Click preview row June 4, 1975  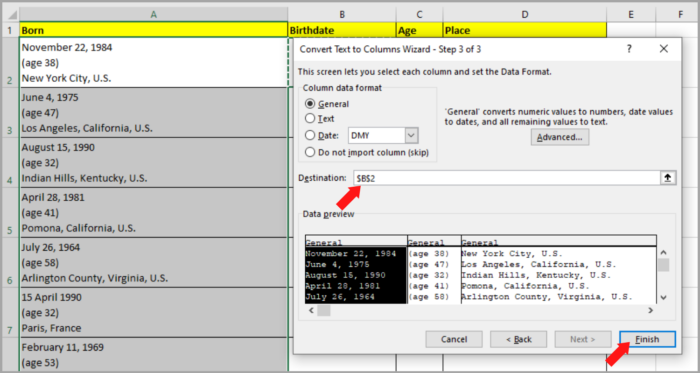337,264
